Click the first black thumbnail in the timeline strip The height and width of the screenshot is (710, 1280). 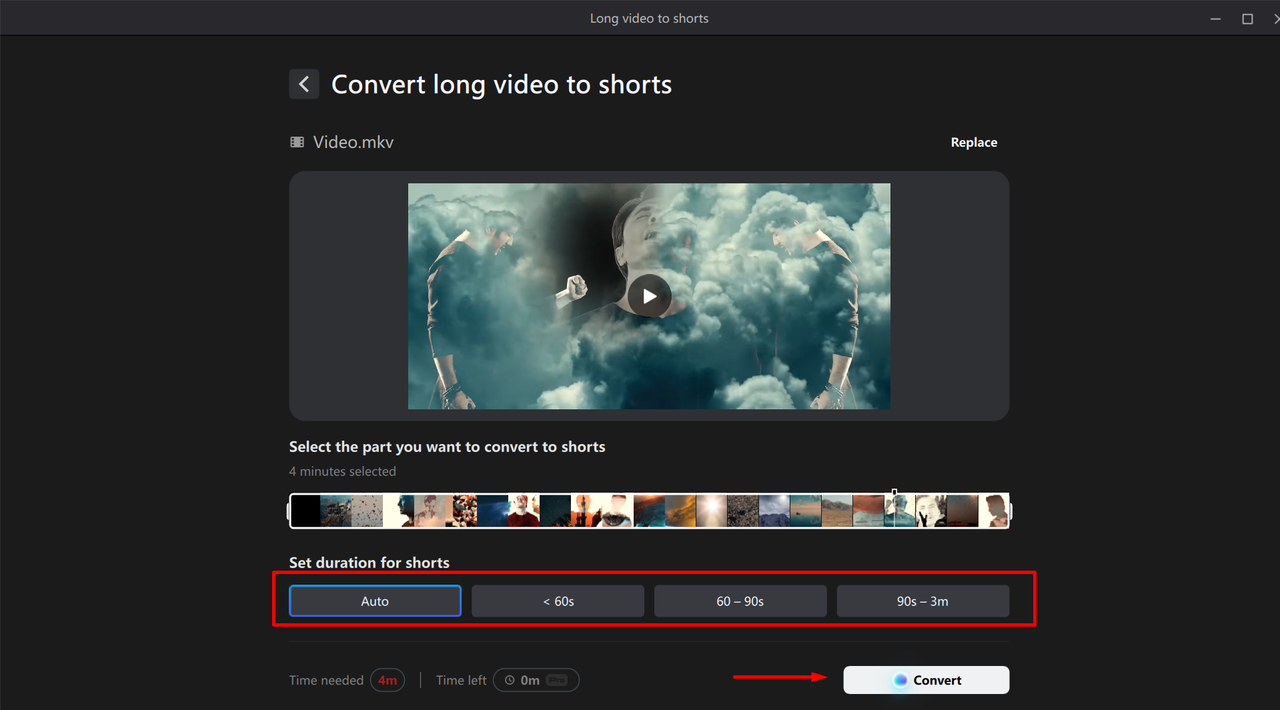pos(306,511)
